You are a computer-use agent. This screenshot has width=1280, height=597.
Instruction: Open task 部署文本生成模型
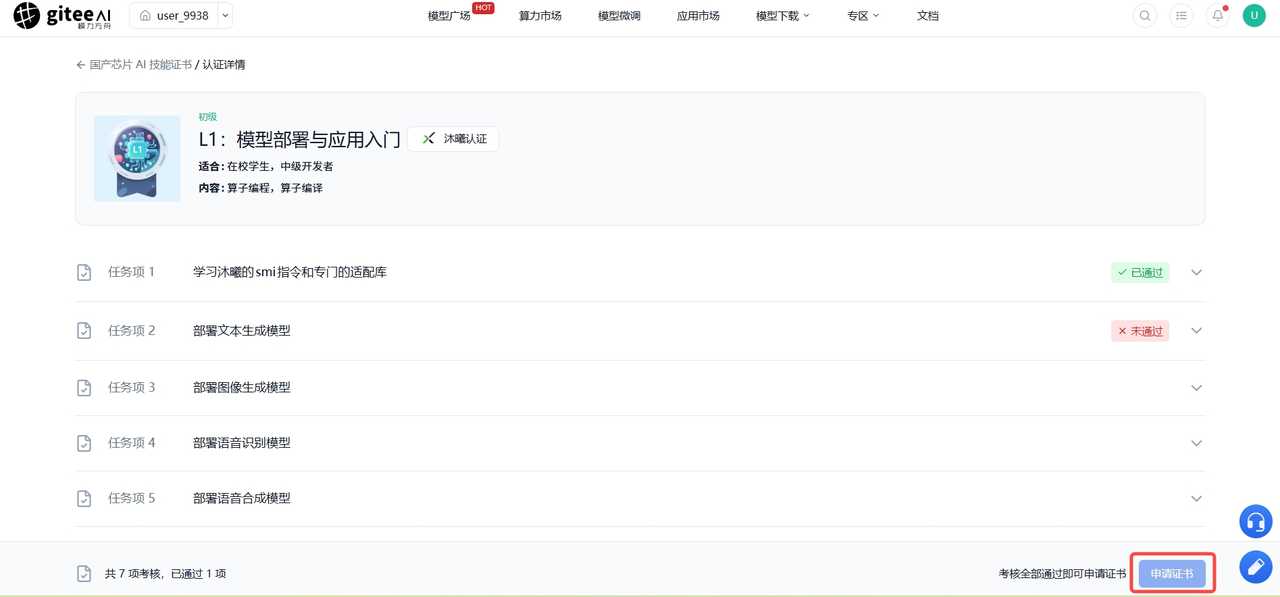click(242, 330)
